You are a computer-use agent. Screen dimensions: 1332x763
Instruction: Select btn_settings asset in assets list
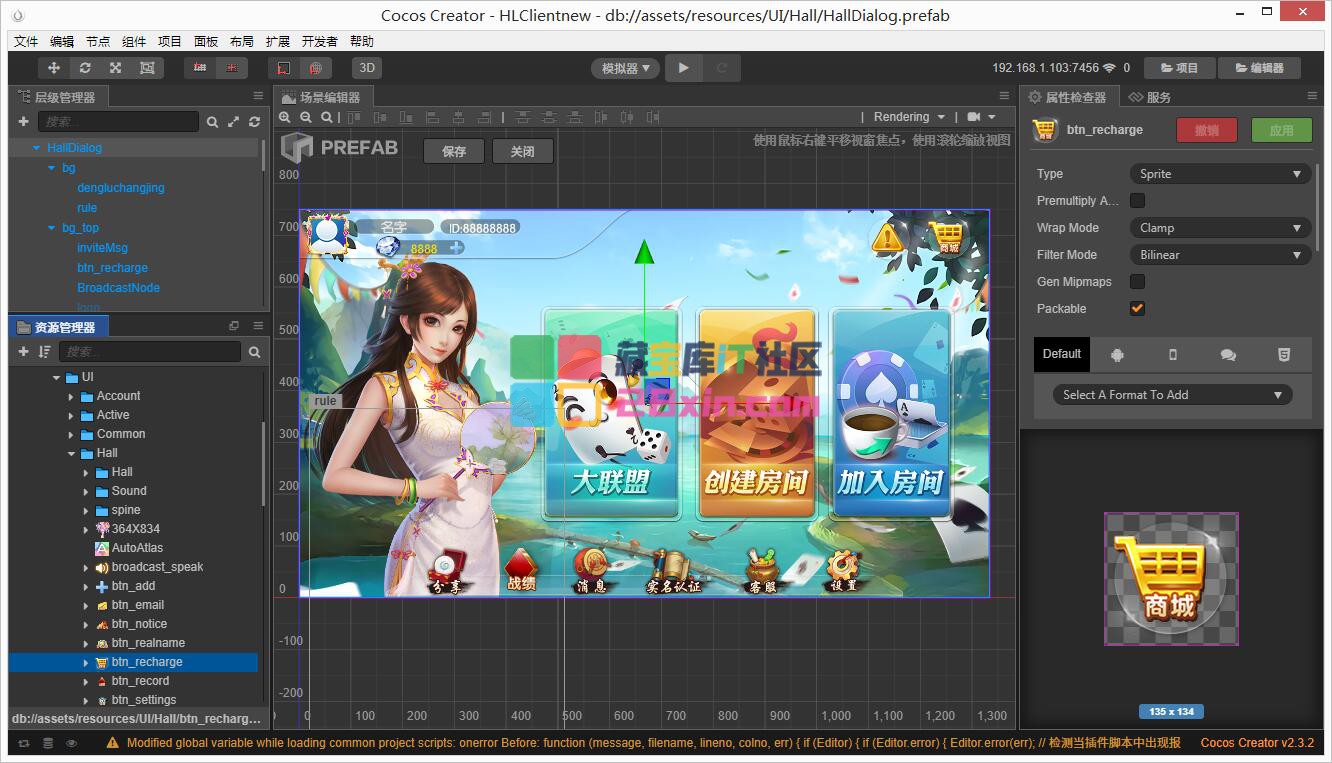pyautogui.click(x=143, y=700)
